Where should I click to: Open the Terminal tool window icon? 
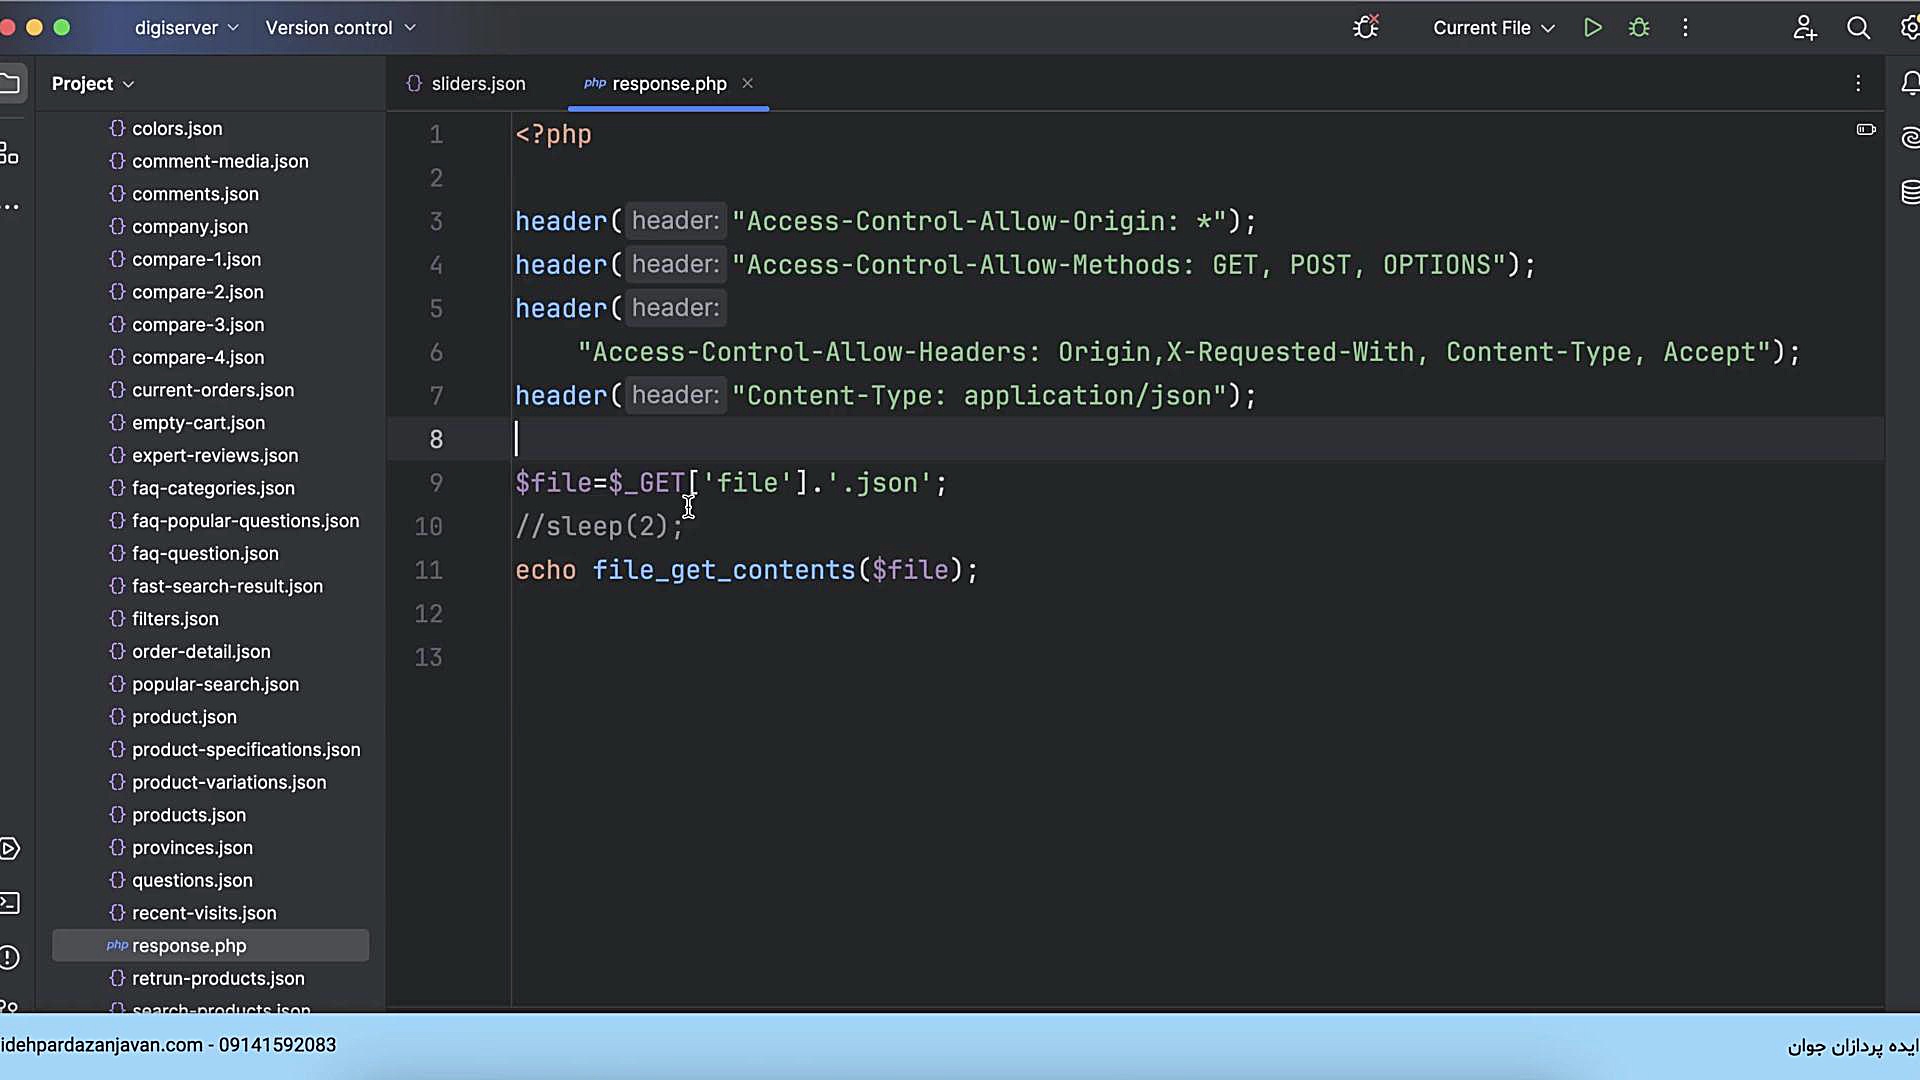click(10, 903)
